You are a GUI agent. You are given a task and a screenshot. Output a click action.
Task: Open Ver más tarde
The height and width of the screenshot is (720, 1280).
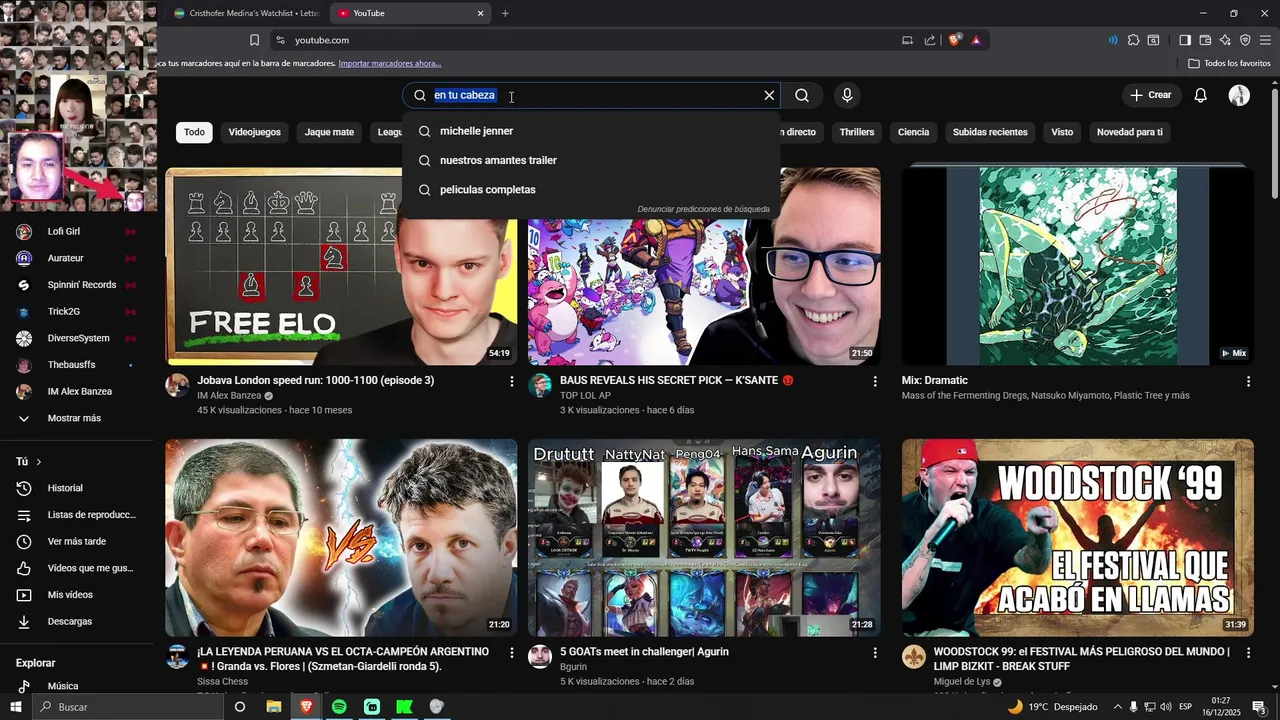click(x=77, y=541)
